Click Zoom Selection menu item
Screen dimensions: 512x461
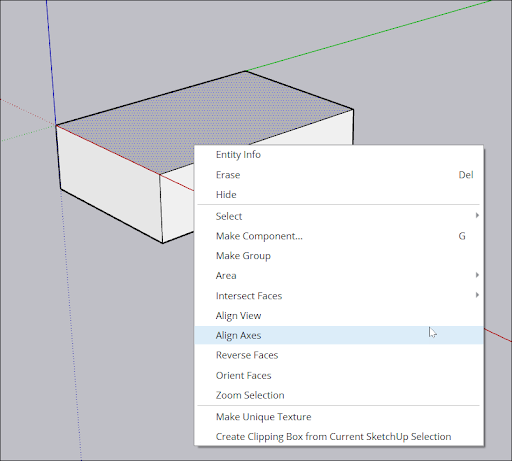(x=338, y=395)
